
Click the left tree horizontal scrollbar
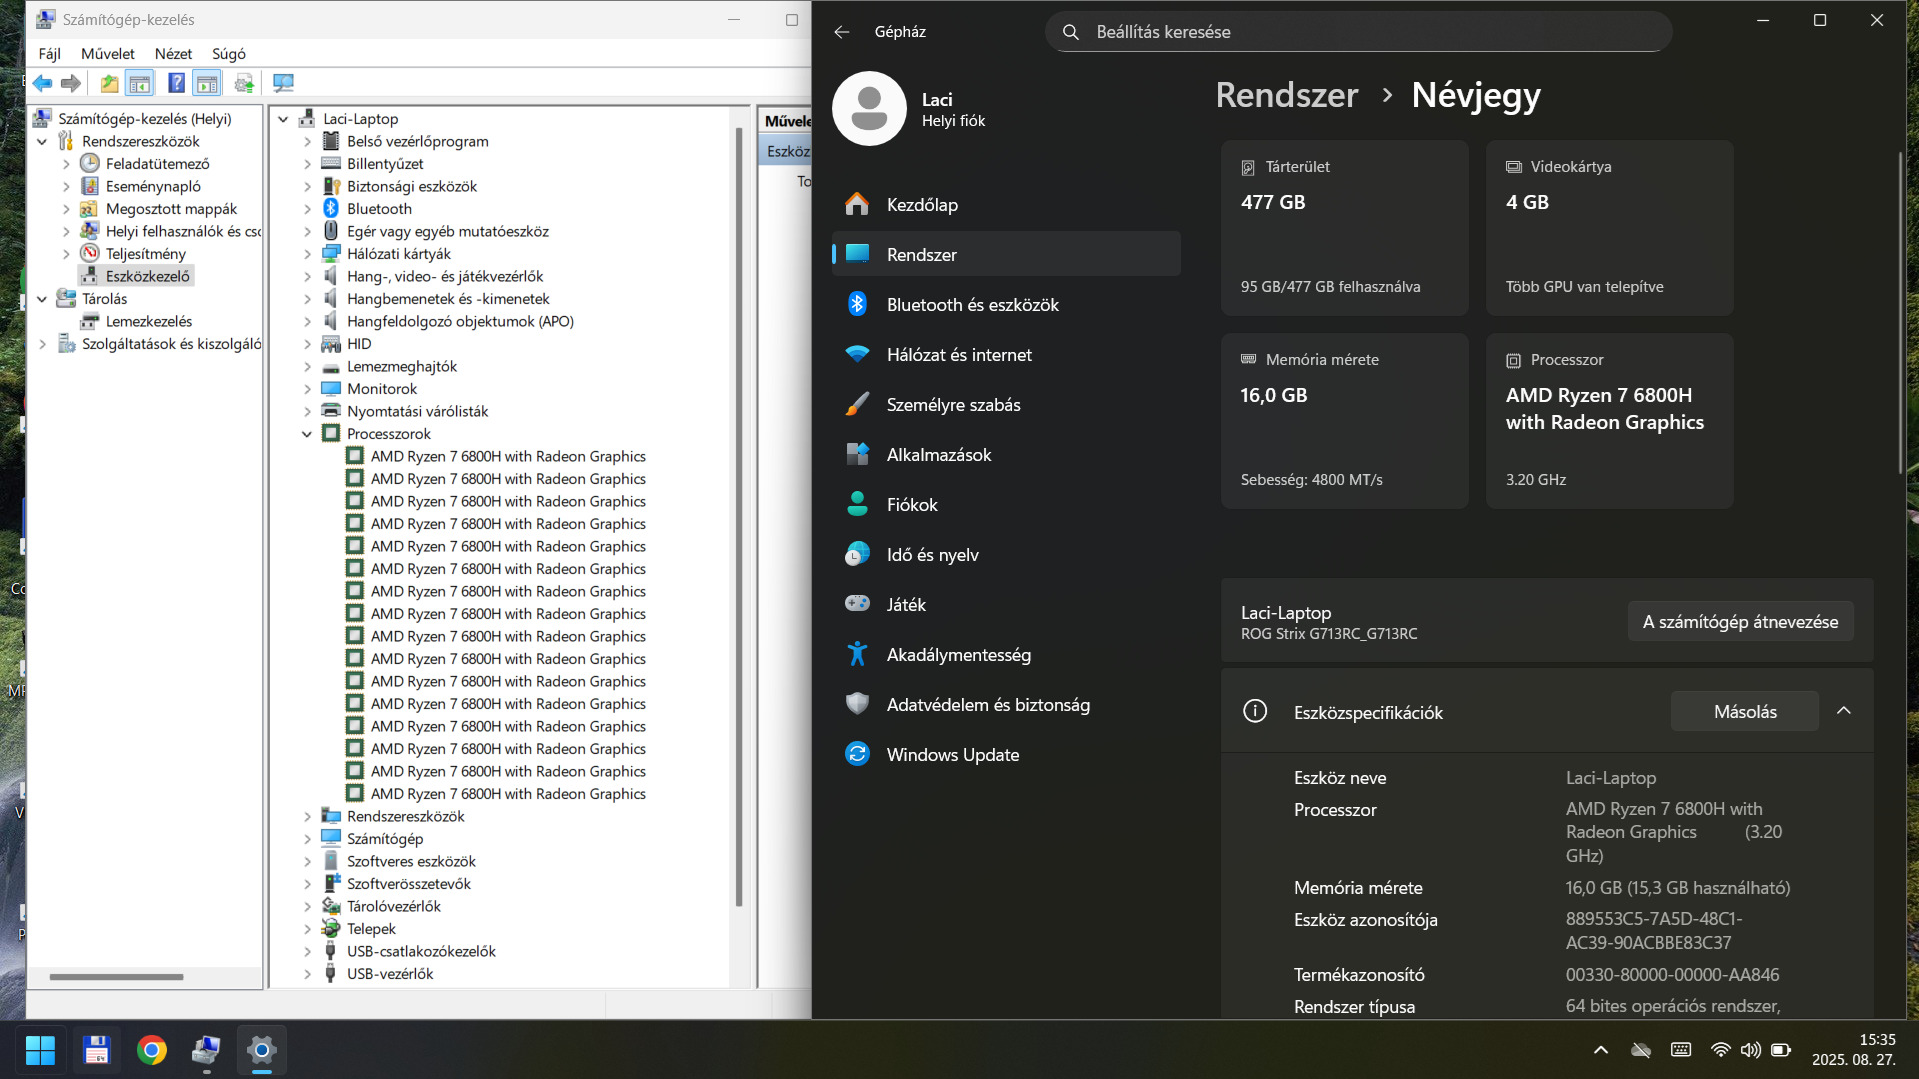pyautogui.click(x=116, y=977)
